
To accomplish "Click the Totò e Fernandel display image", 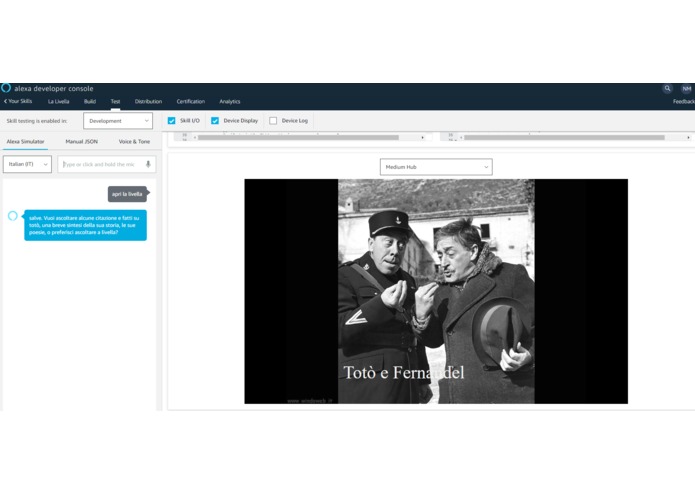I will coord(436,291).
